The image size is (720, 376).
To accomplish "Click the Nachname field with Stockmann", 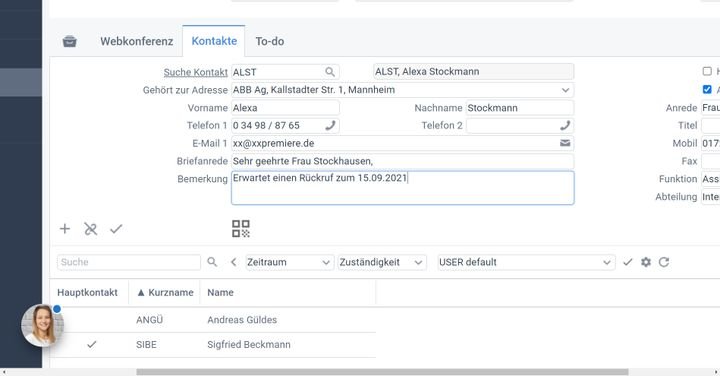I will point(520,108).
